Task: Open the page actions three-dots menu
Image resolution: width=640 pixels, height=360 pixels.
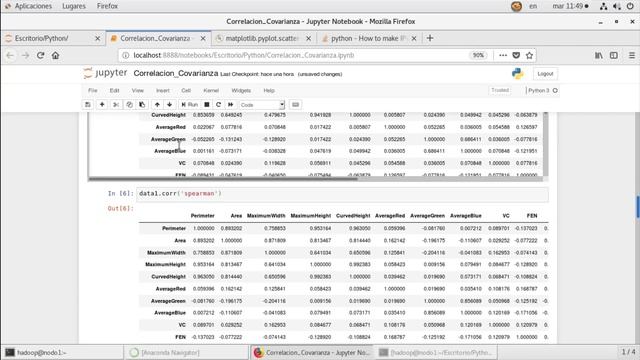Action: click(503, 56)
